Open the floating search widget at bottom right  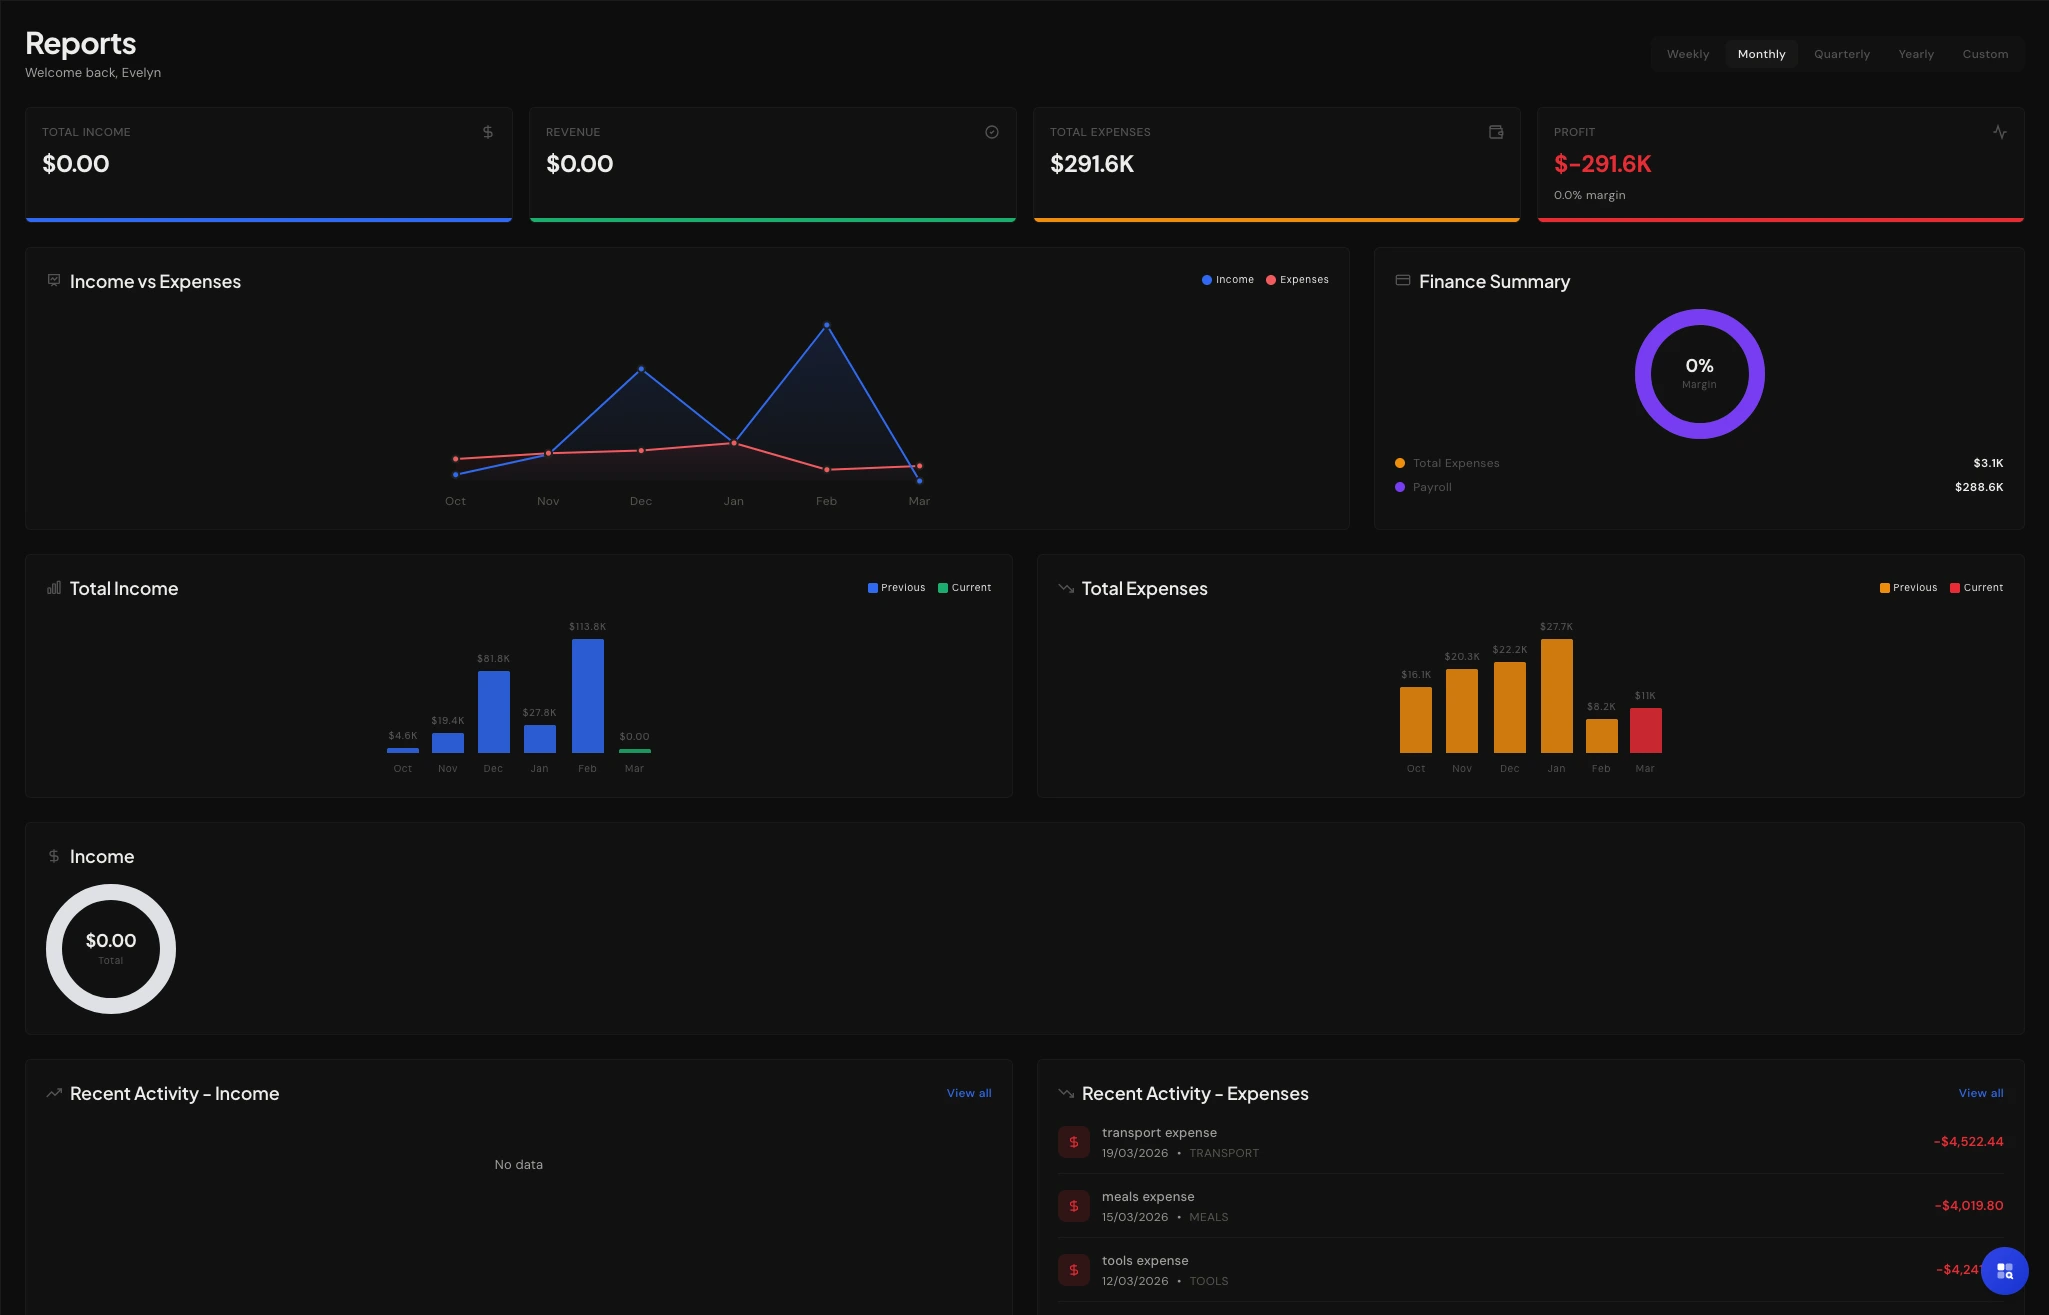click(2004, 1270)
